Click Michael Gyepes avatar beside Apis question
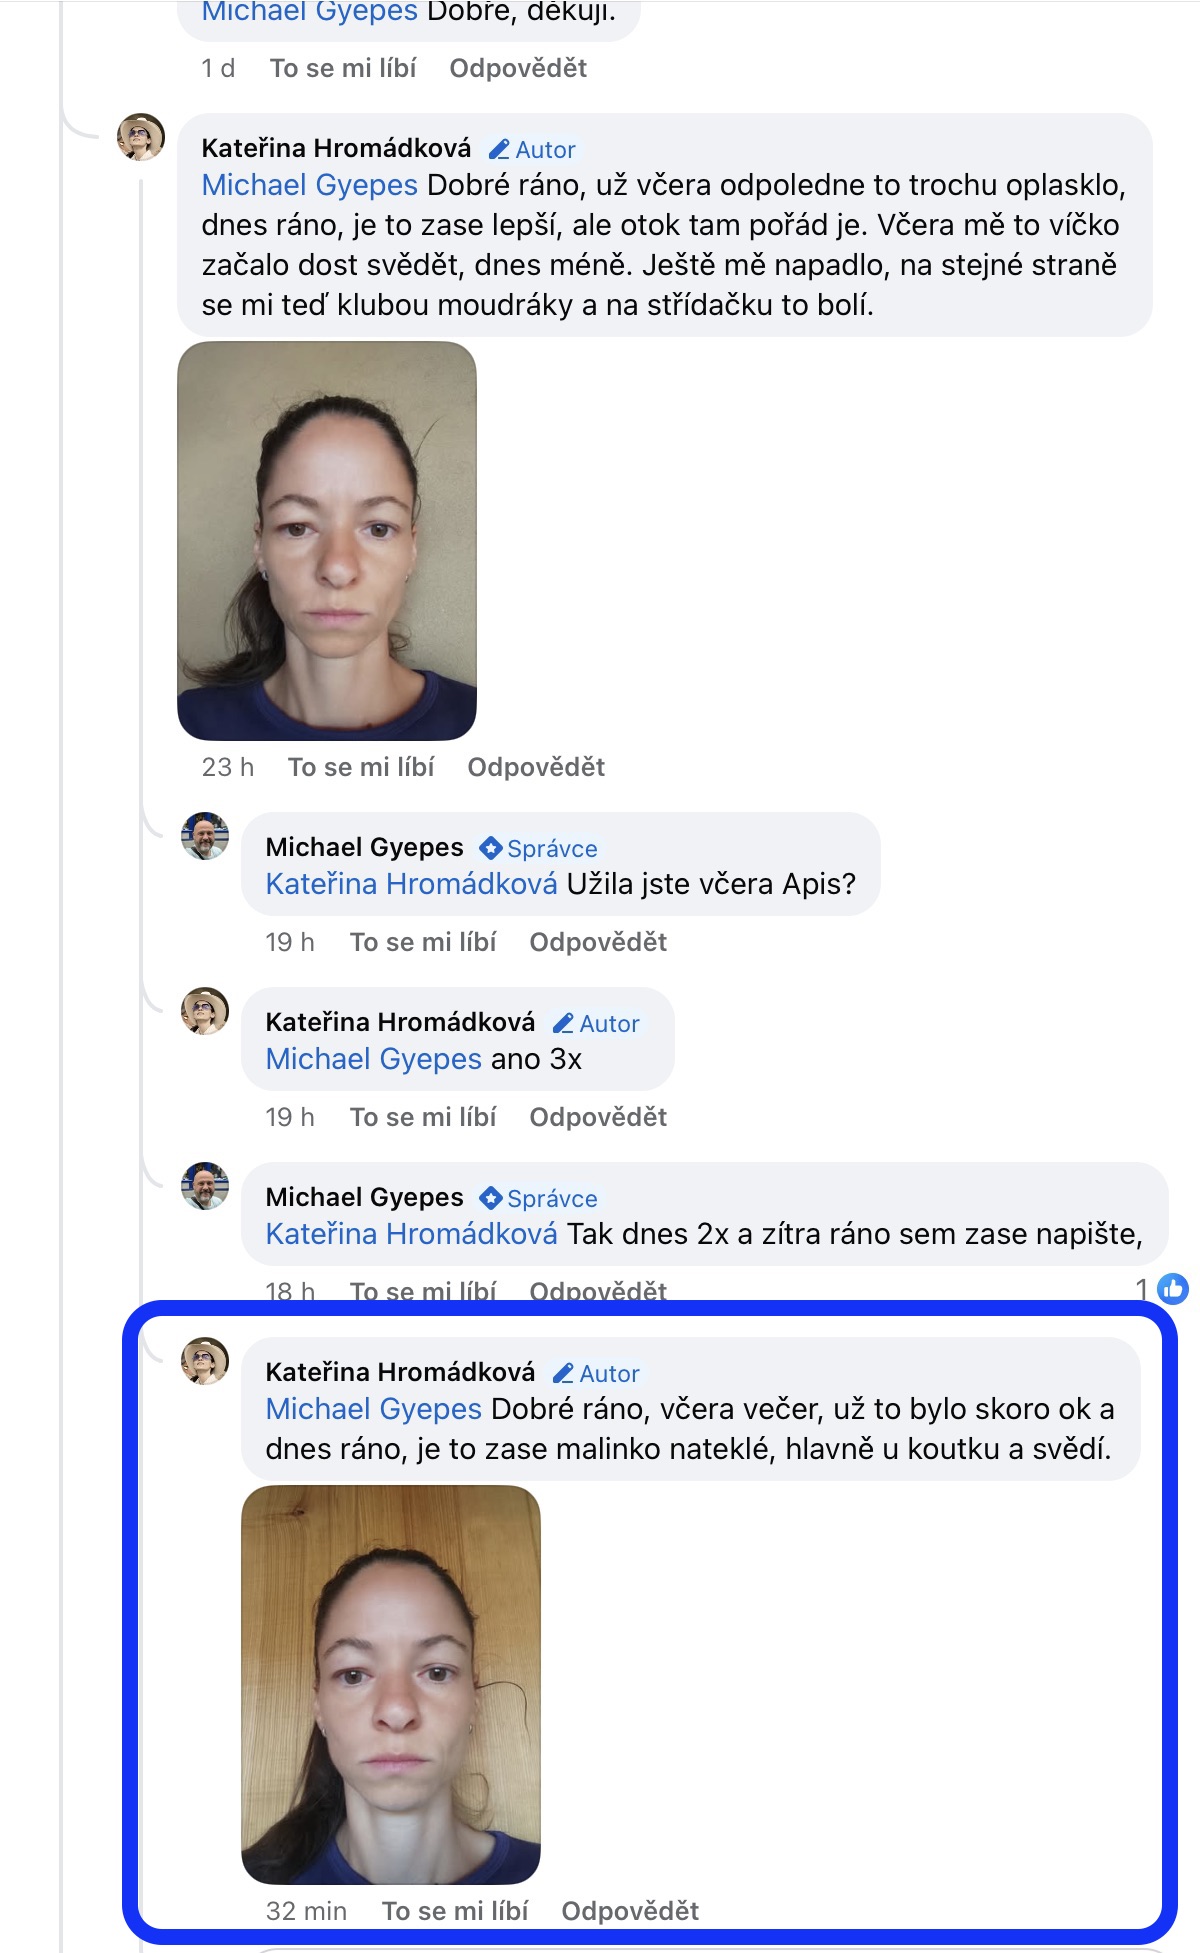 (205, 836)
